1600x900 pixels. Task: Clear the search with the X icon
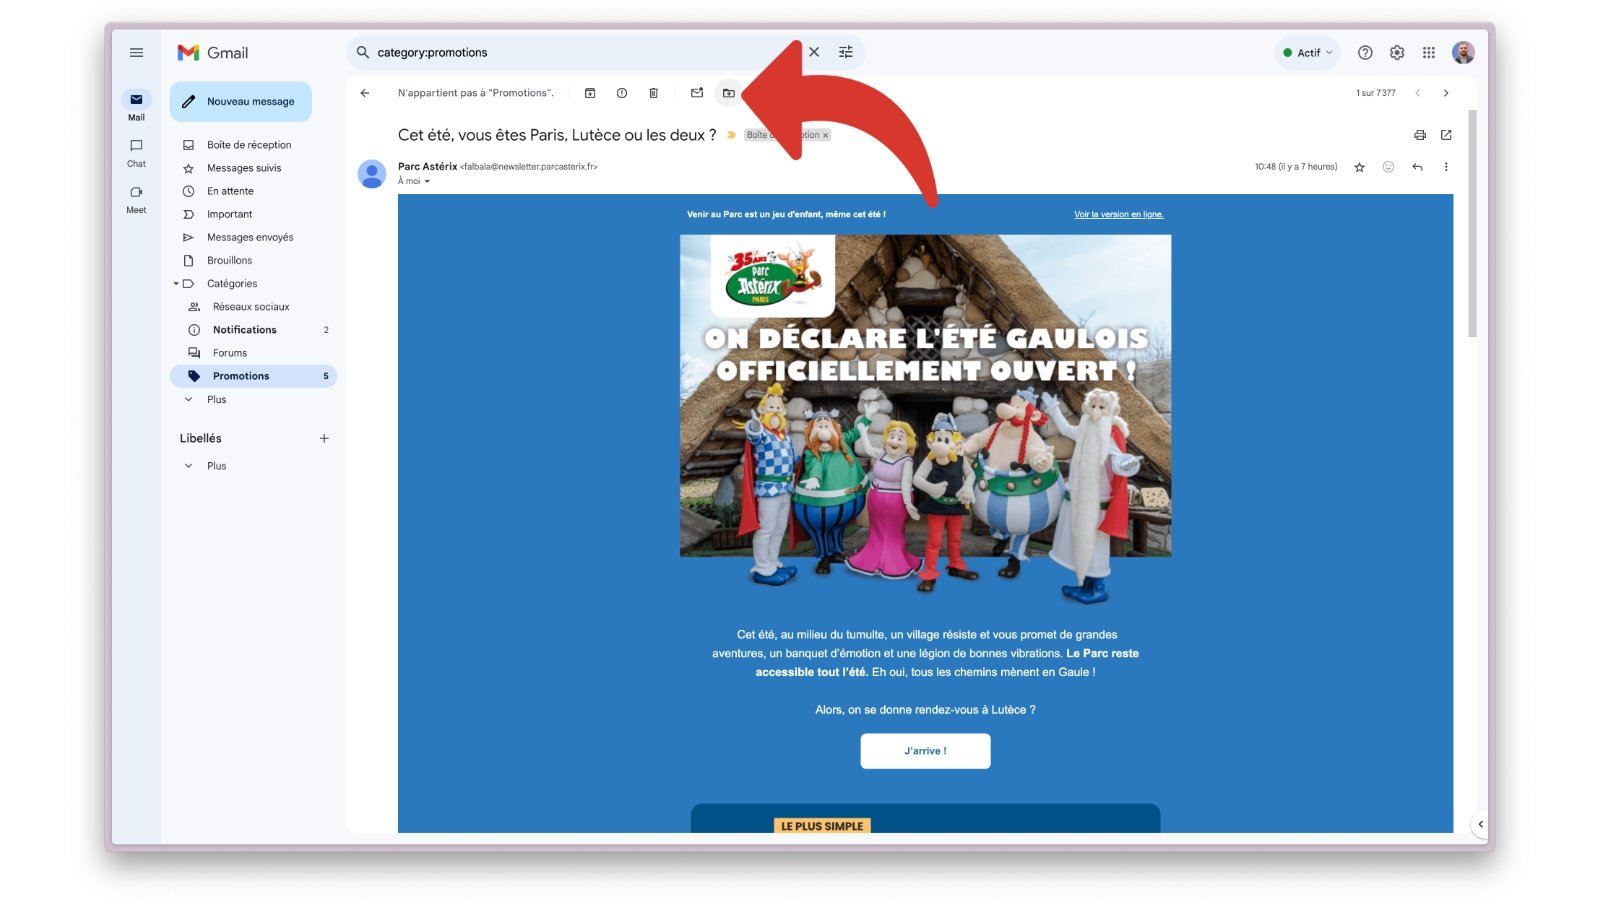(814, 52)
